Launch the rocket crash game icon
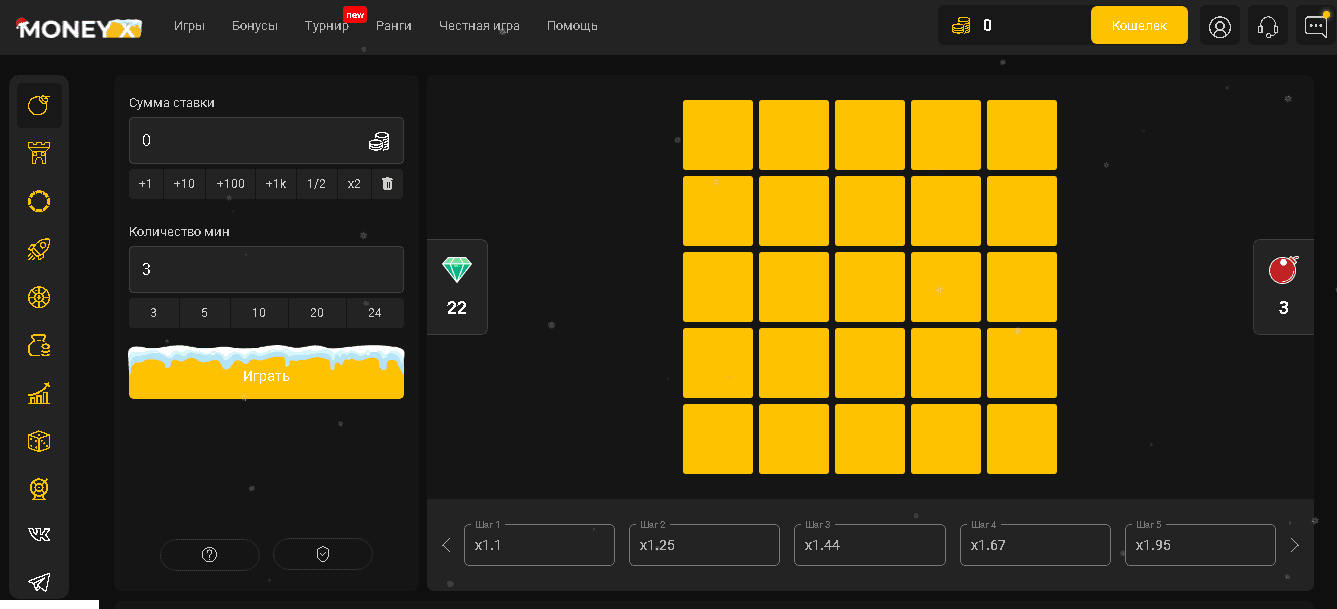The image size is (1337, 609). point(39,249)
